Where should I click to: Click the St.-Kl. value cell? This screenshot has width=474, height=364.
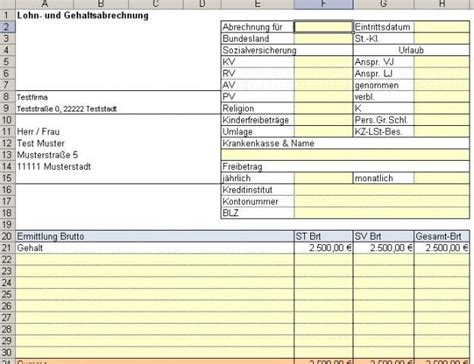(442, 38)
